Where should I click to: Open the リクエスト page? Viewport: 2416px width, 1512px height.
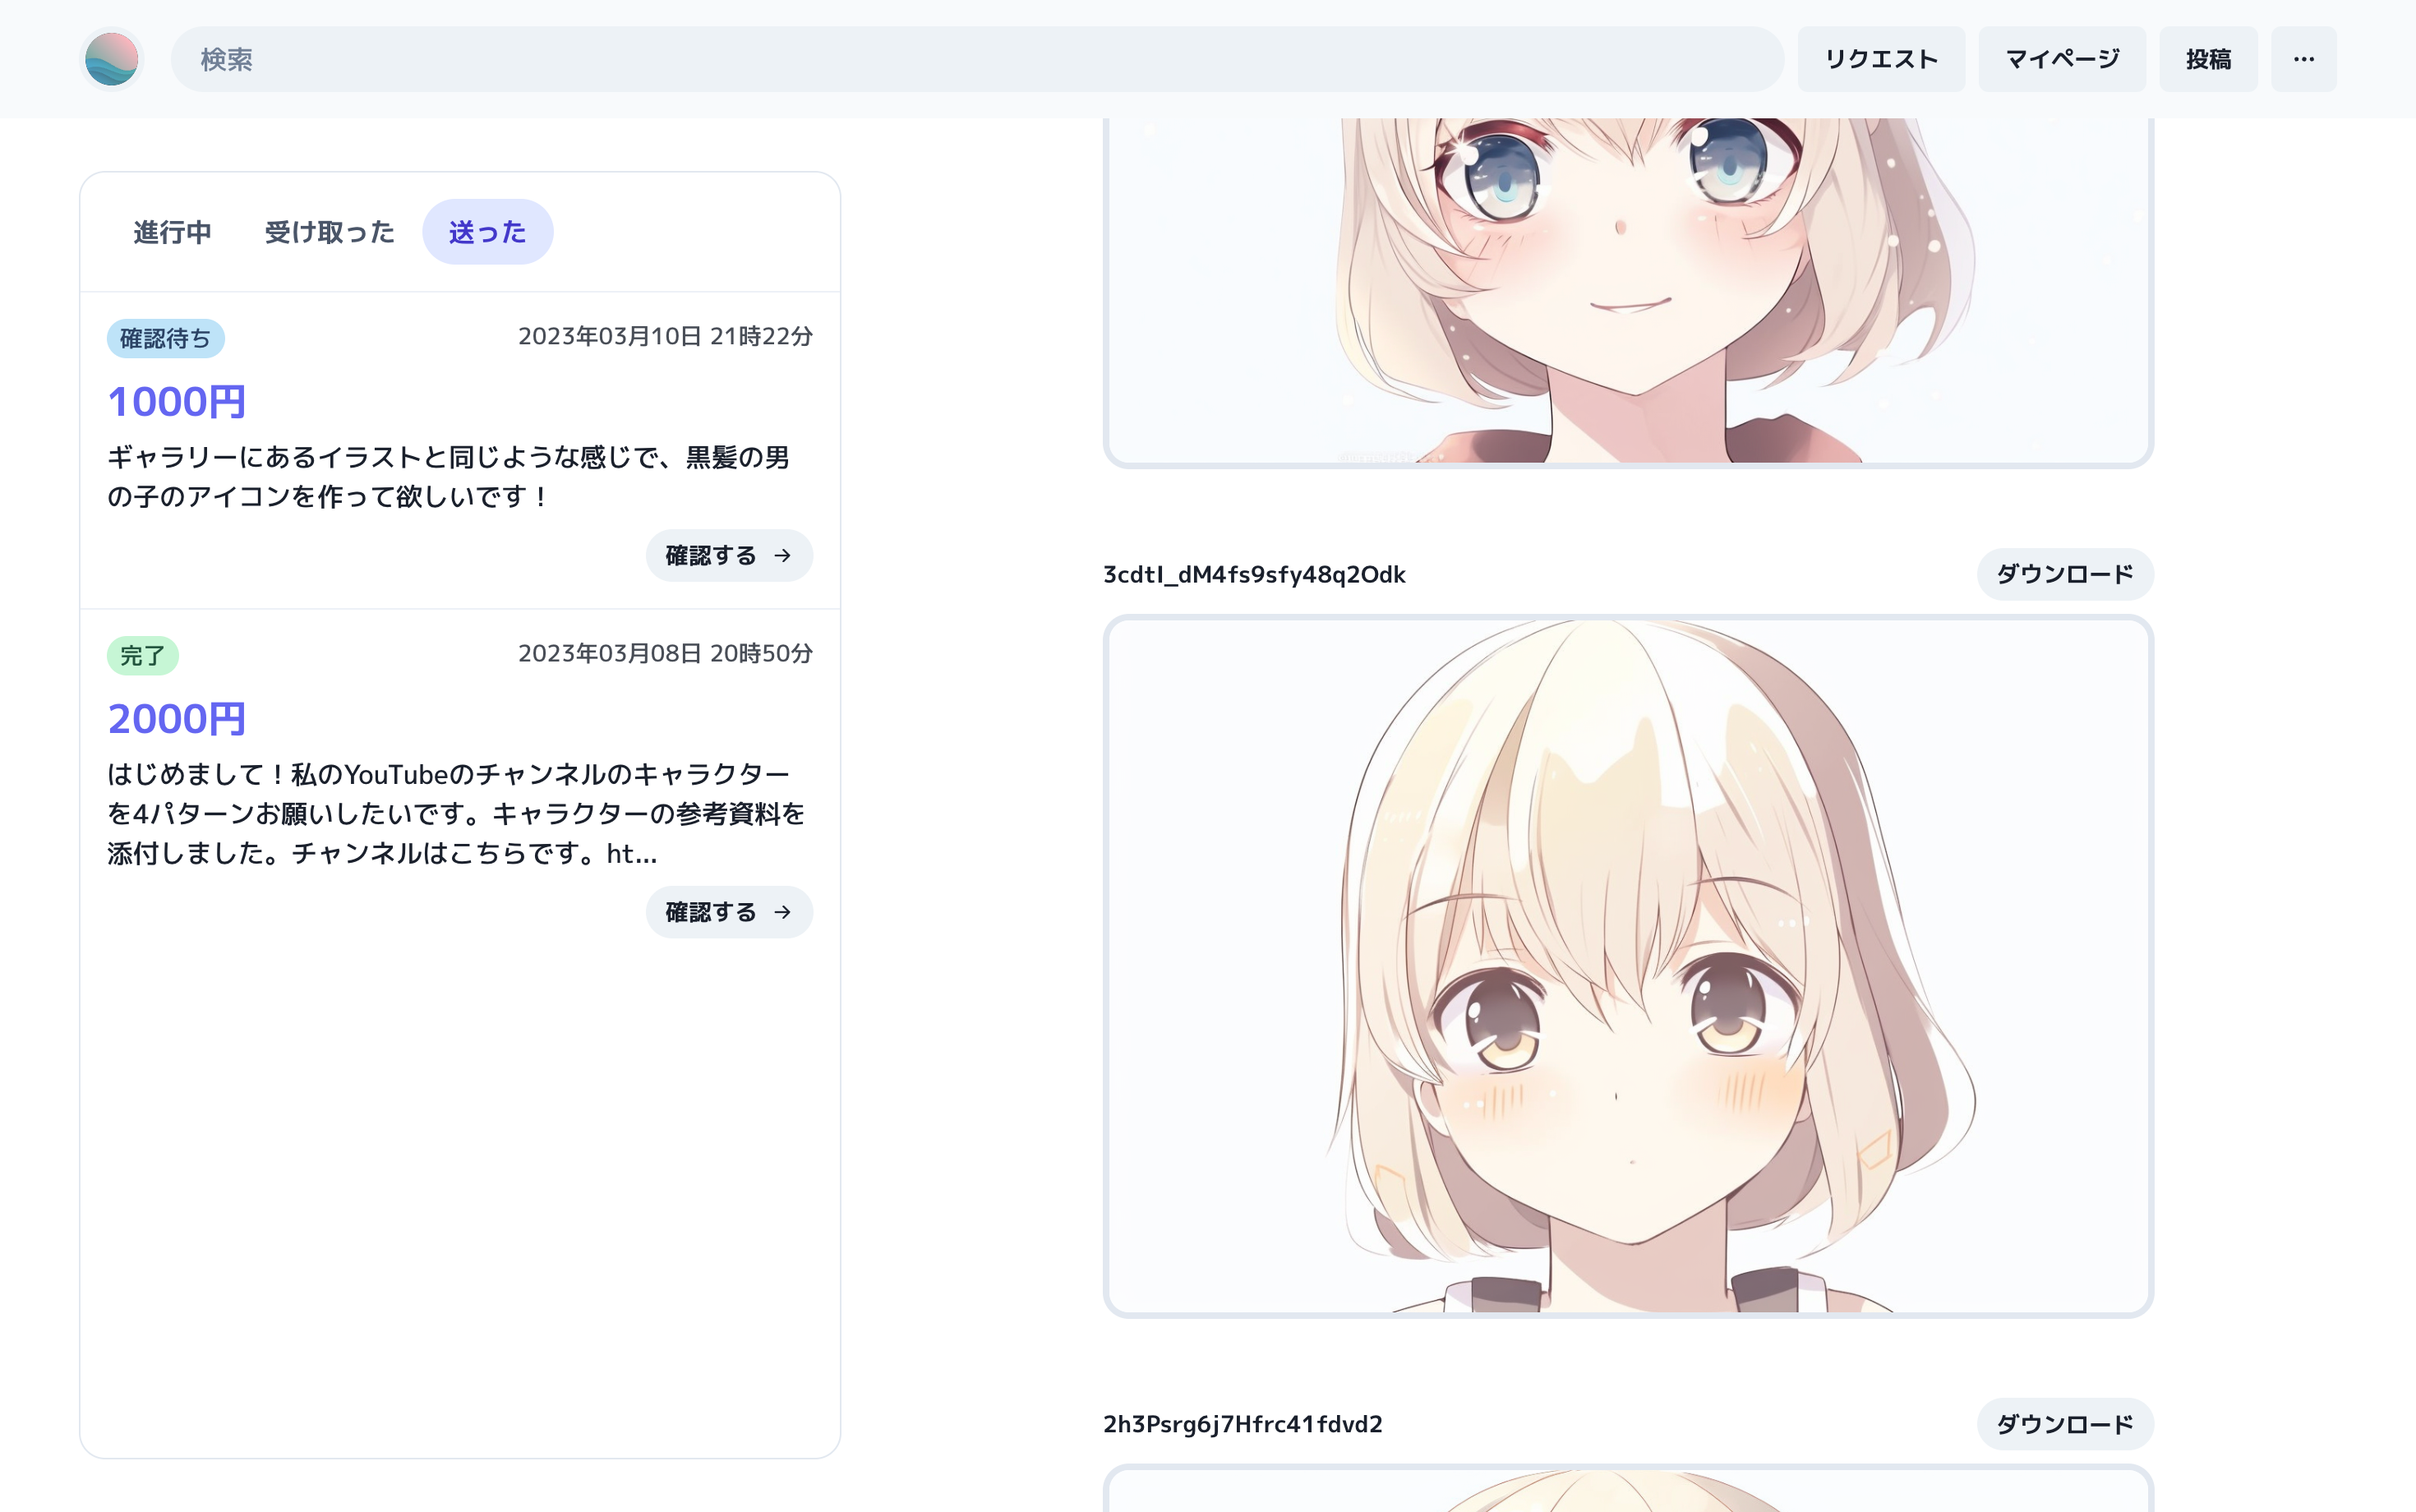[1880, 59]
